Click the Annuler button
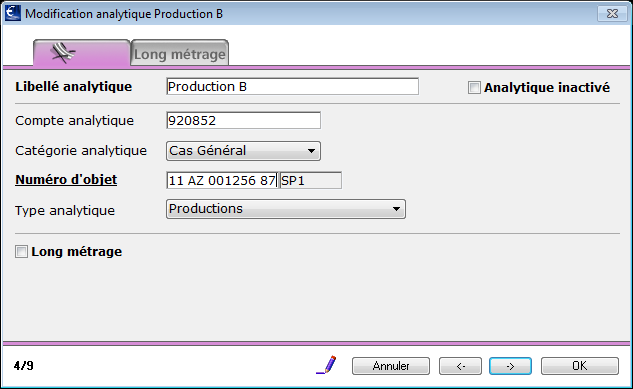The width and height of the screenshot is (633, 389). point(391,366)
